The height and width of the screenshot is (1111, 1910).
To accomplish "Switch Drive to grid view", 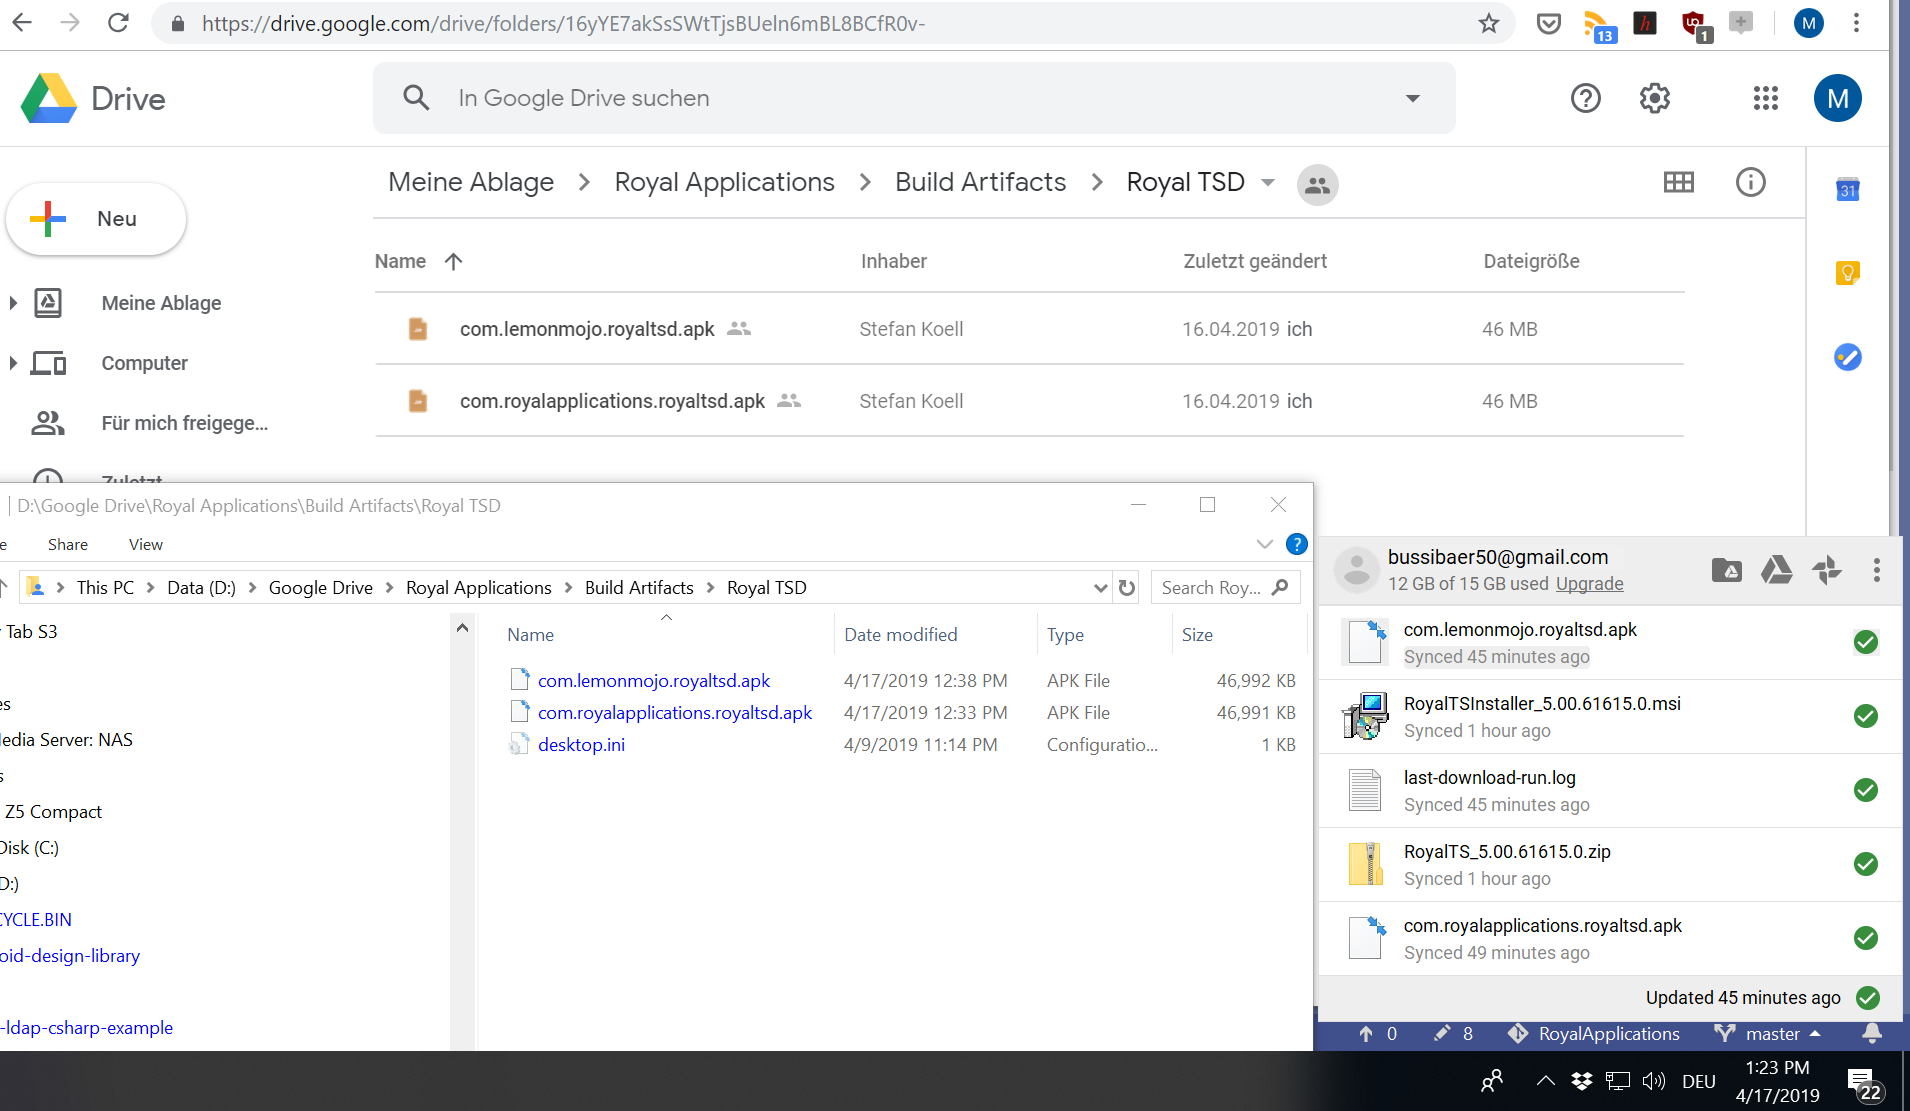I will pos(1679,182).
